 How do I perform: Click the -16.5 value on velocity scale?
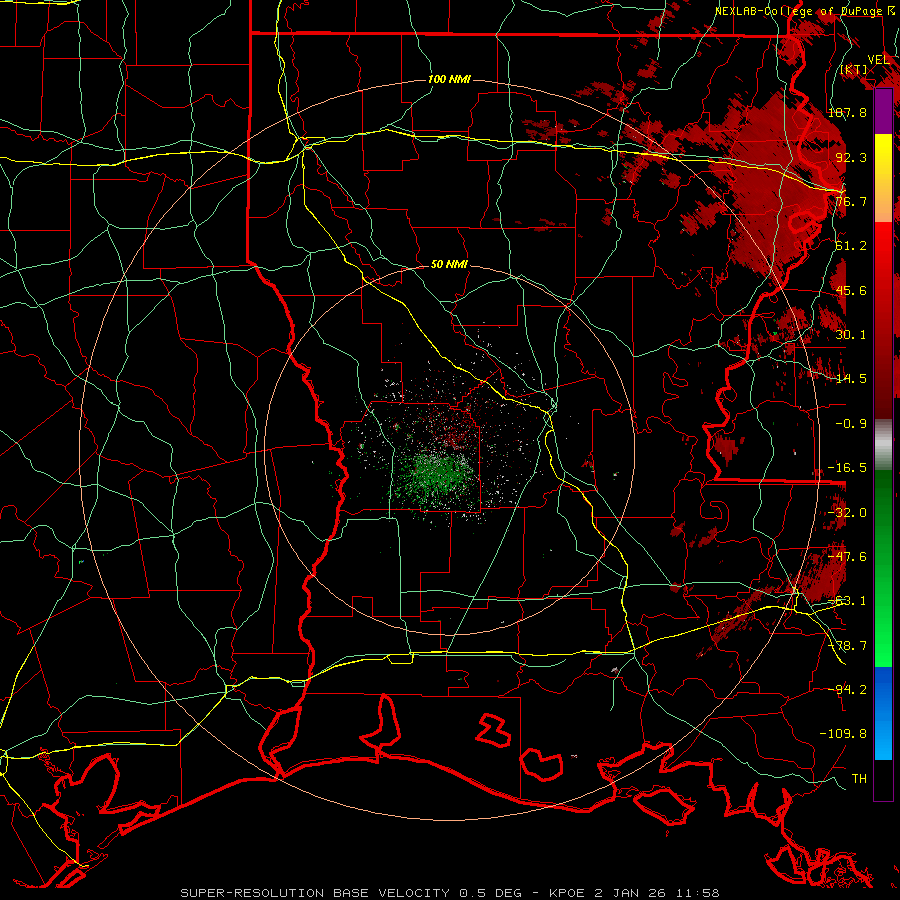point(848,468)
